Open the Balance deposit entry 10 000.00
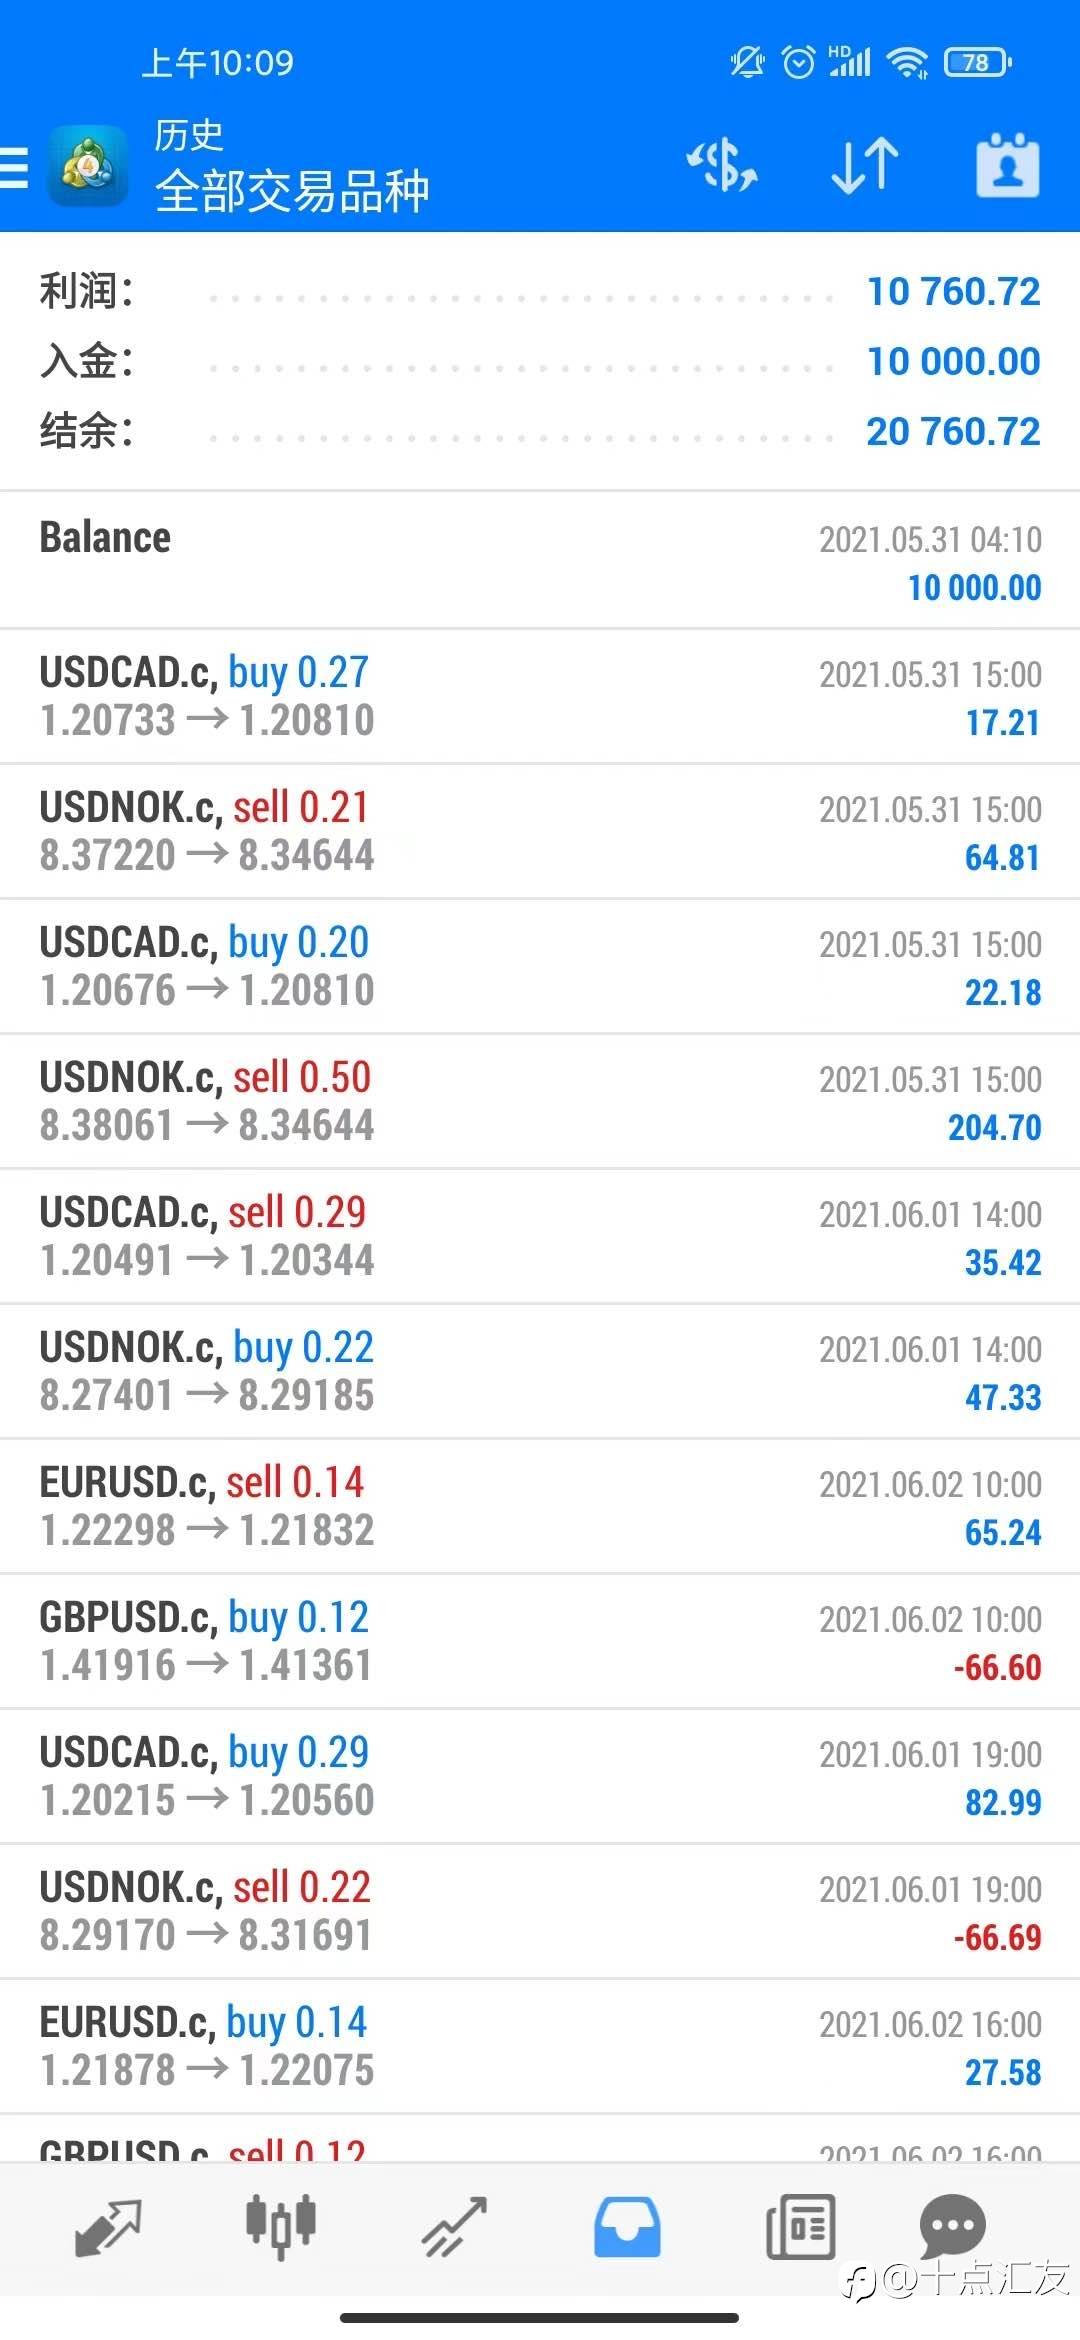 click(540, 561)
